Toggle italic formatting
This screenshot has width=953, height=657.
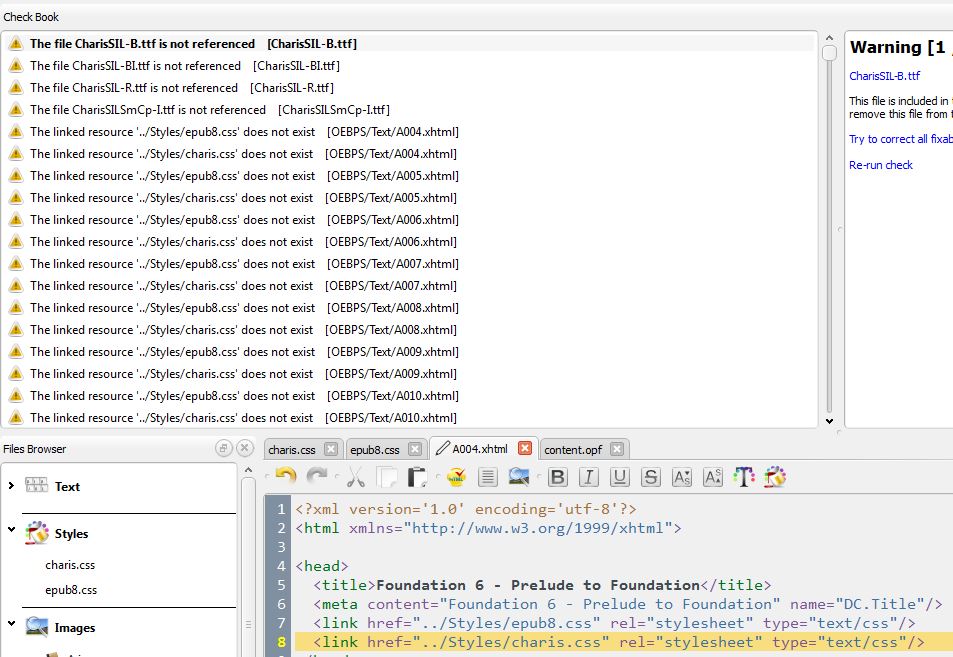pos(589,477)
